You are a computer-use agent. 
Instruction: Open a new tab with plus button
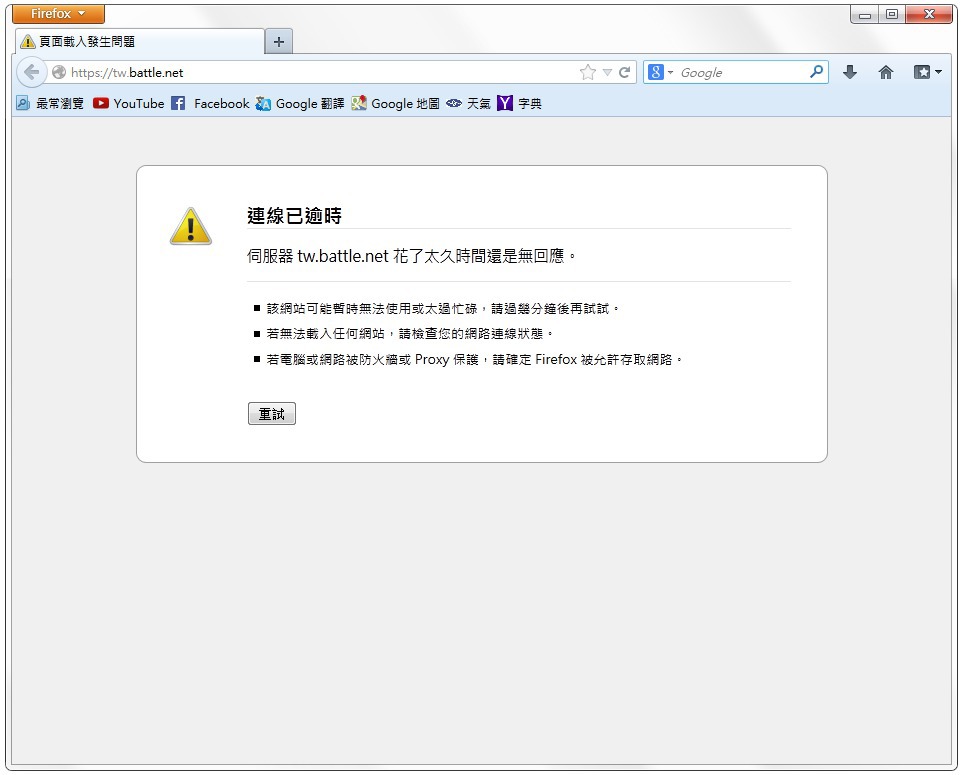279,42
